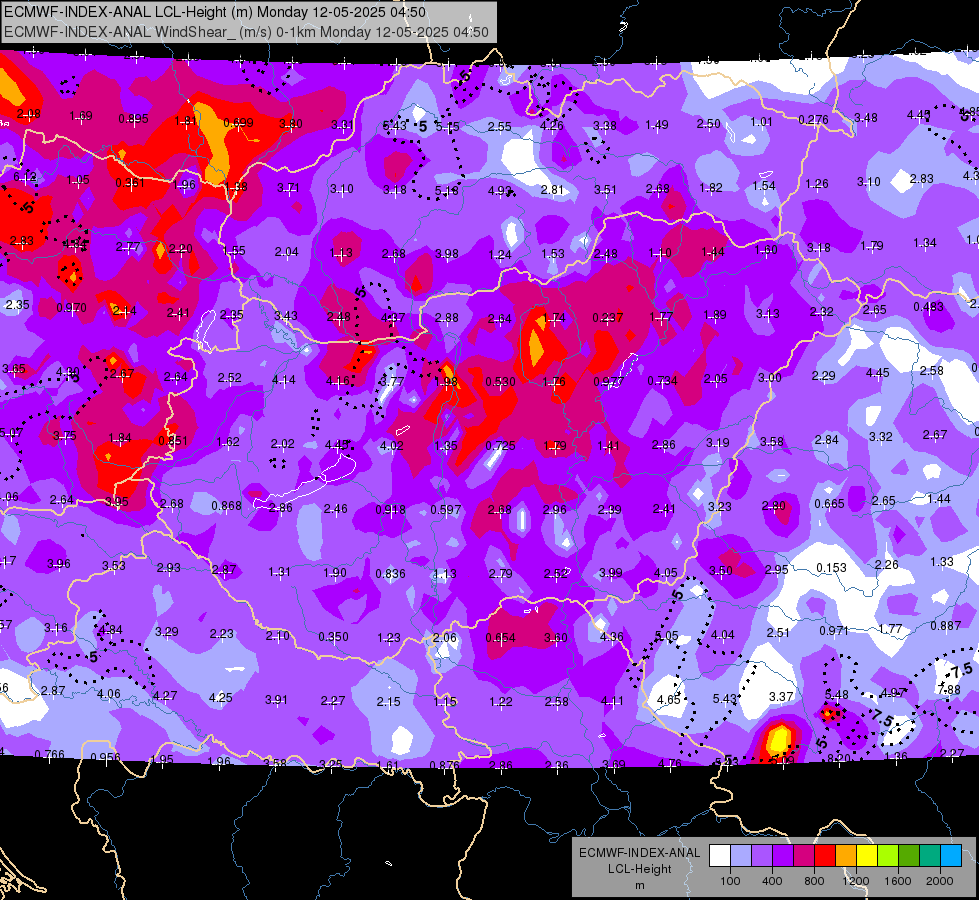This screenshot has height=900, width=979.
Task: Click the wind shear value 0.597
Action: [x=446, y=510]
